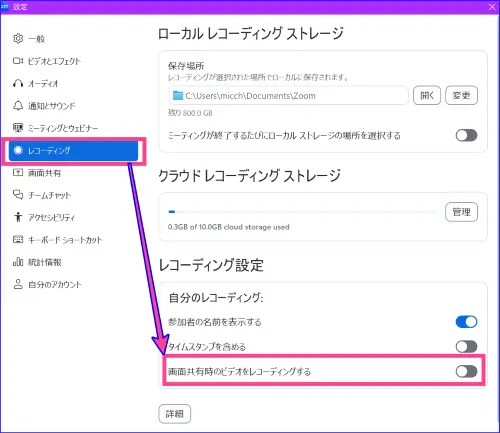
Task: Click 変更 to change save location
Action: coord(461,95)
